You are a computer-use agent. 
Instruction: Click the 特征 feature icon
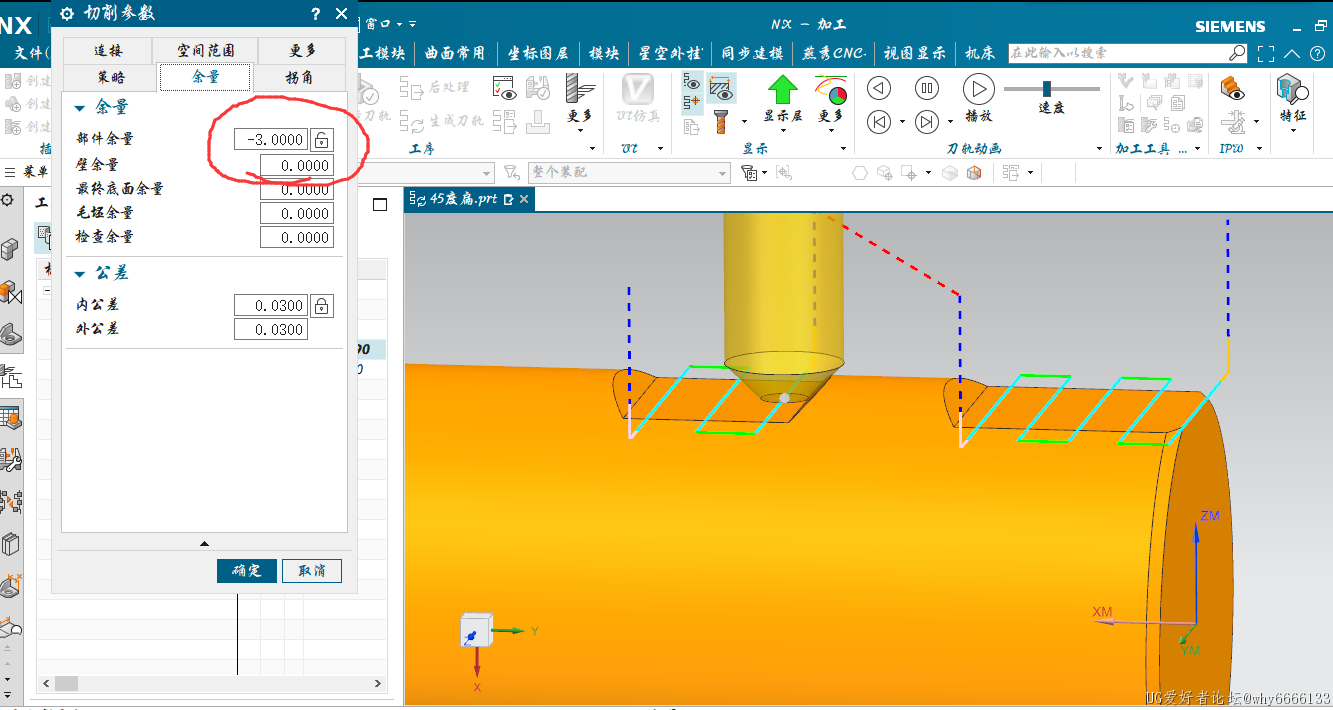1292,90
